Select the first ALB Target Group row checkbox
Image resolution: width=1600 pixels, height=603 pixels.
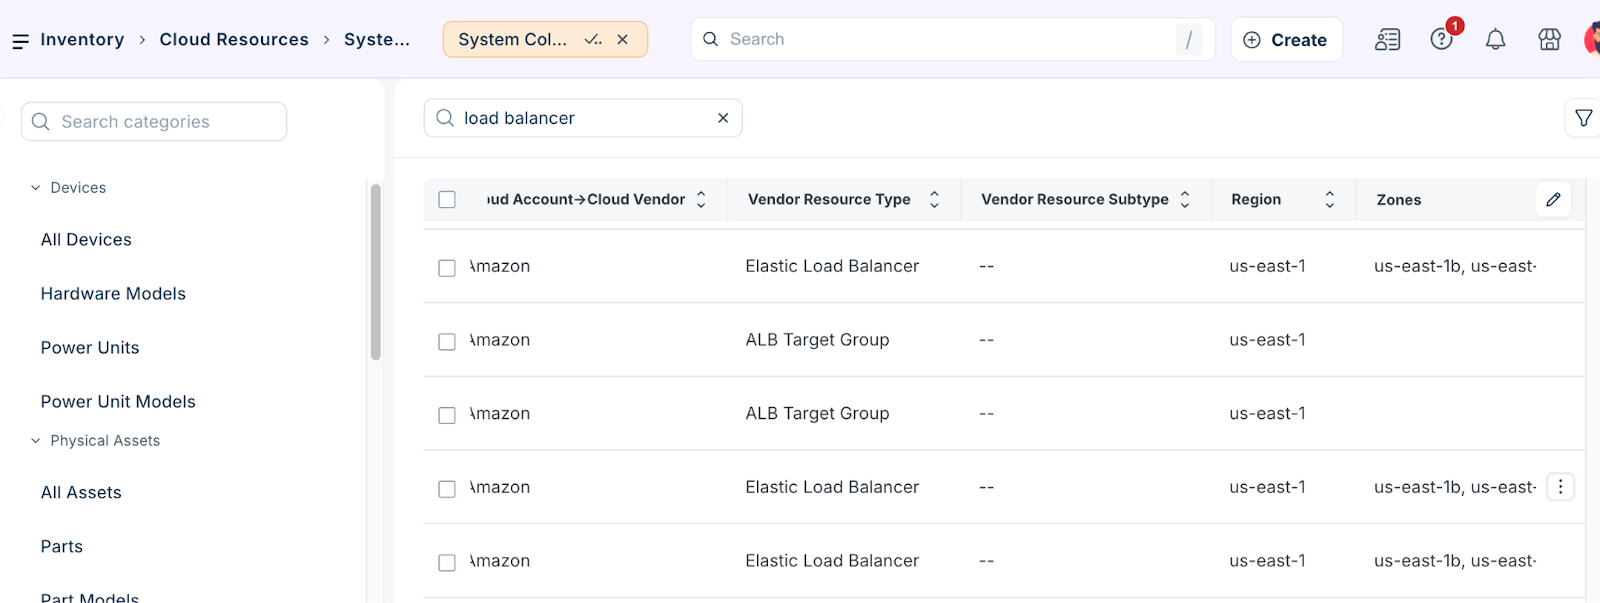447,342
